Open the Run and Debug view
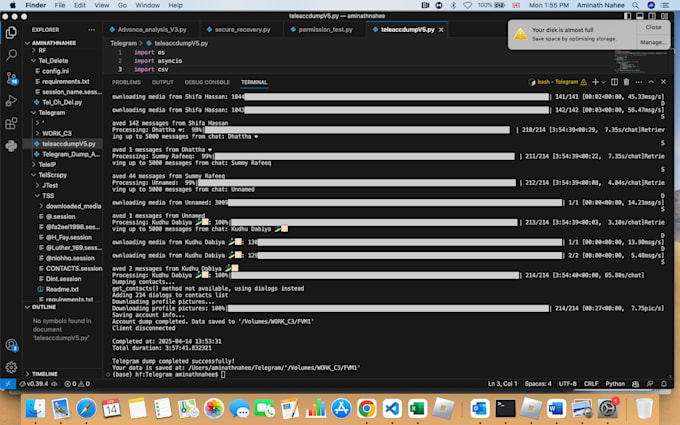The width and height of the screenshot is (680, 425). click(x=11, y=101)
